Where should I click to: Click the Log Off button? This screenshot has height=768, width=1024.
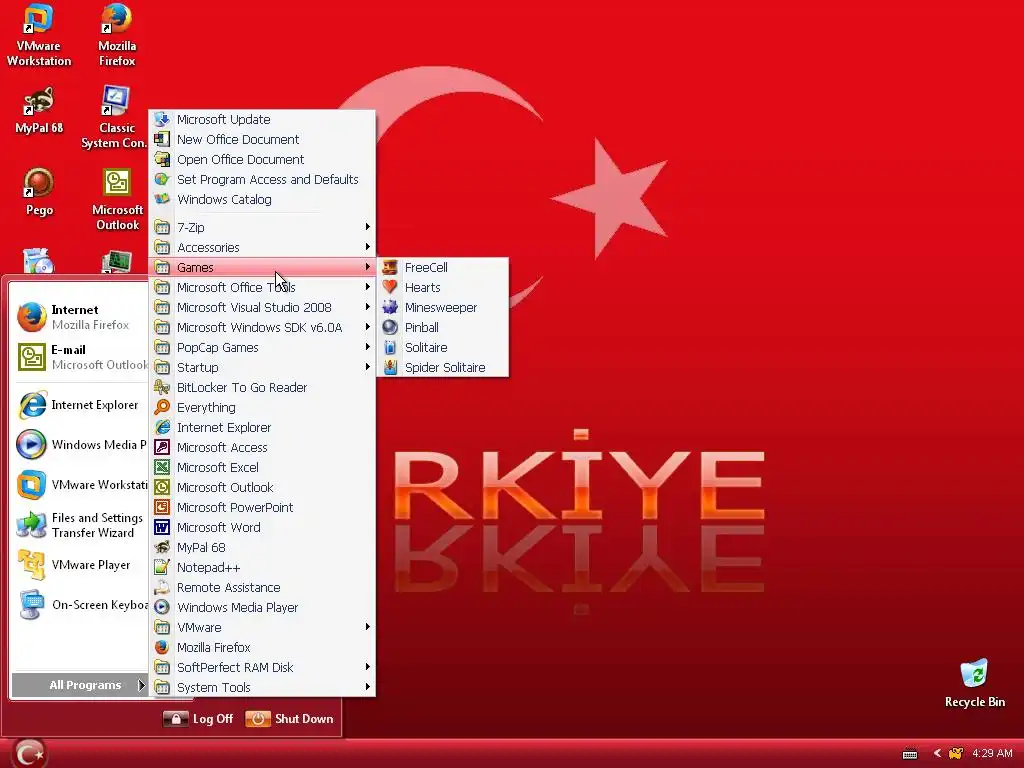coord(198,719)
